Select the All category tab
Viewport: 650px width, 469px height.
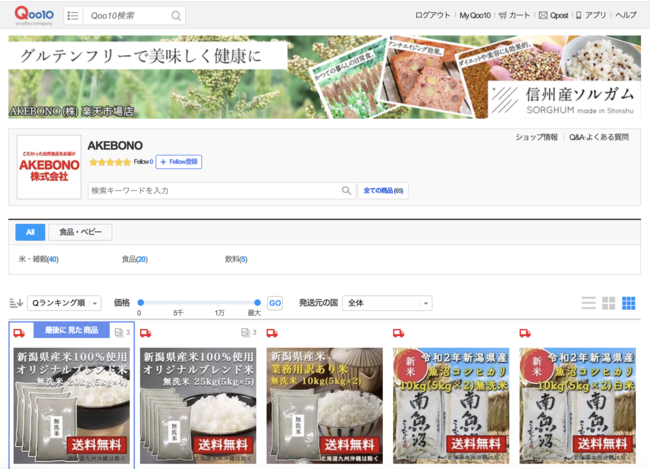30,232
